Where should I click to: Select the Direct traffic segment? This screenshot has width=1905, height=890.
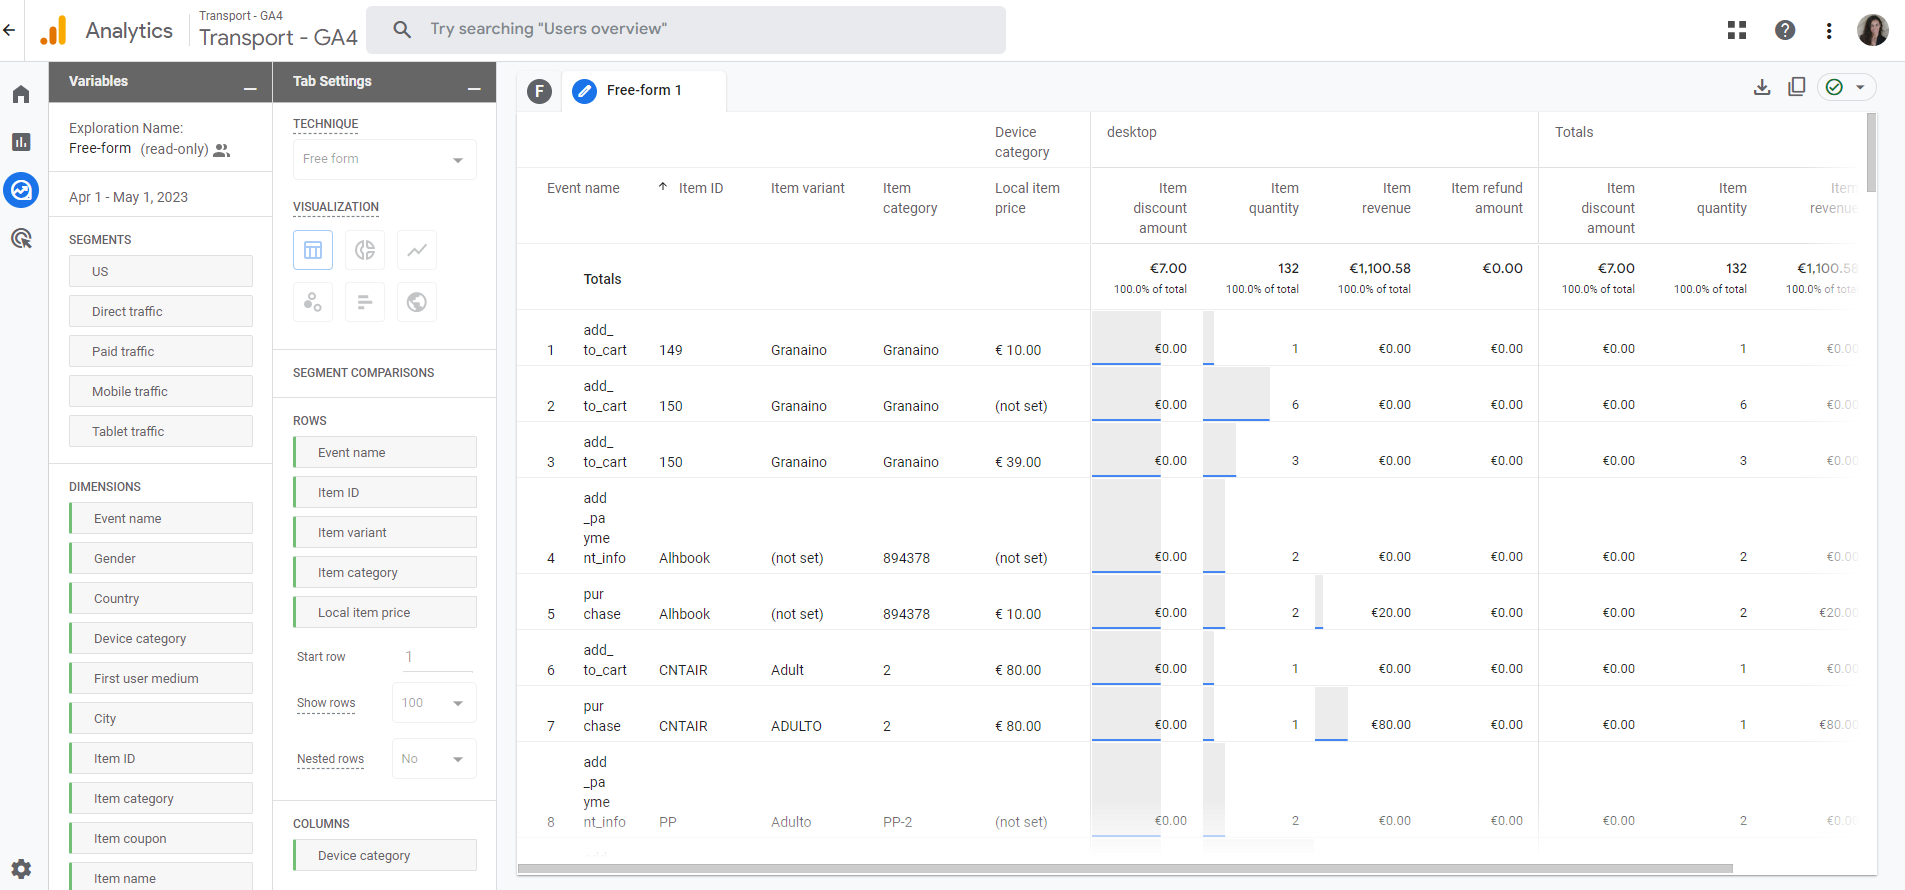click(x=161, y=311)
